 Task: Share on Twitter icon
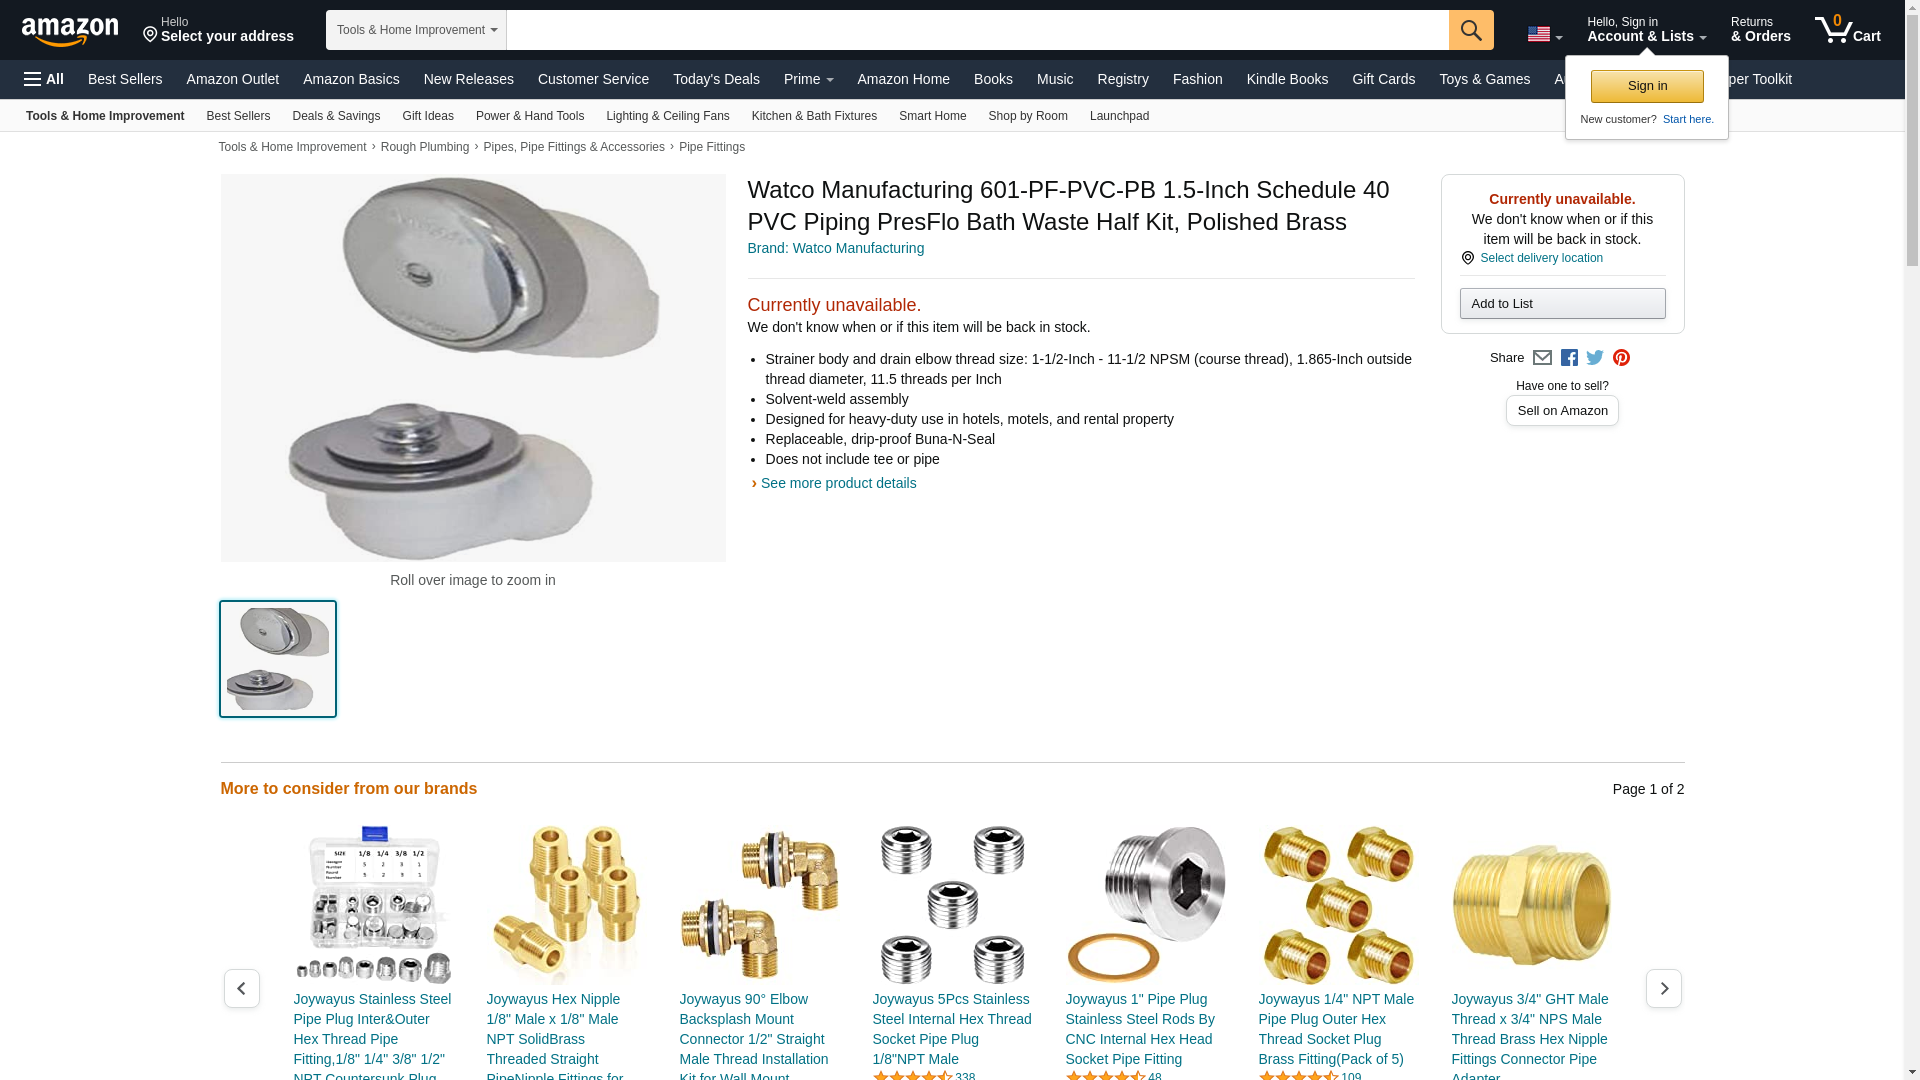click(1595, 358)
